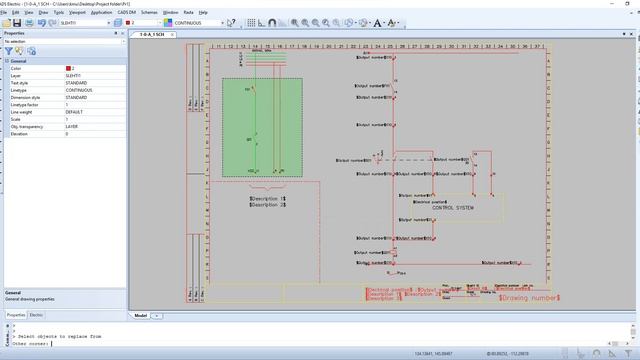Click the first magnifier zoom icon
The image size is (640, 360).
click(294, 23)
